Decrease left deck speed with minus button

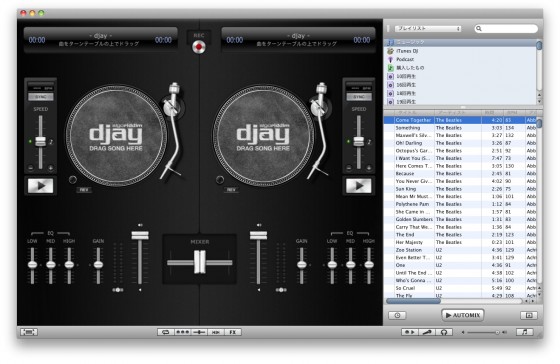click(x=31, y=167)
